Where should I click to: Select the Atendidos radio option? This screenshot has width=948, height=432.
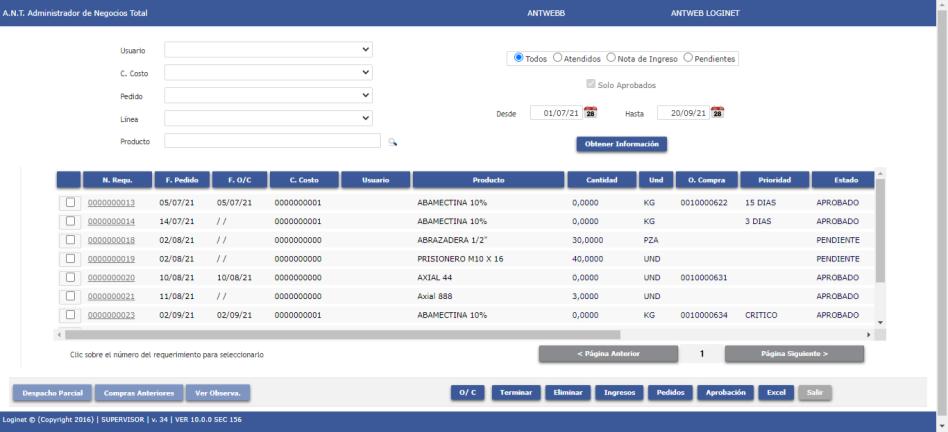(x=557, y=58)
